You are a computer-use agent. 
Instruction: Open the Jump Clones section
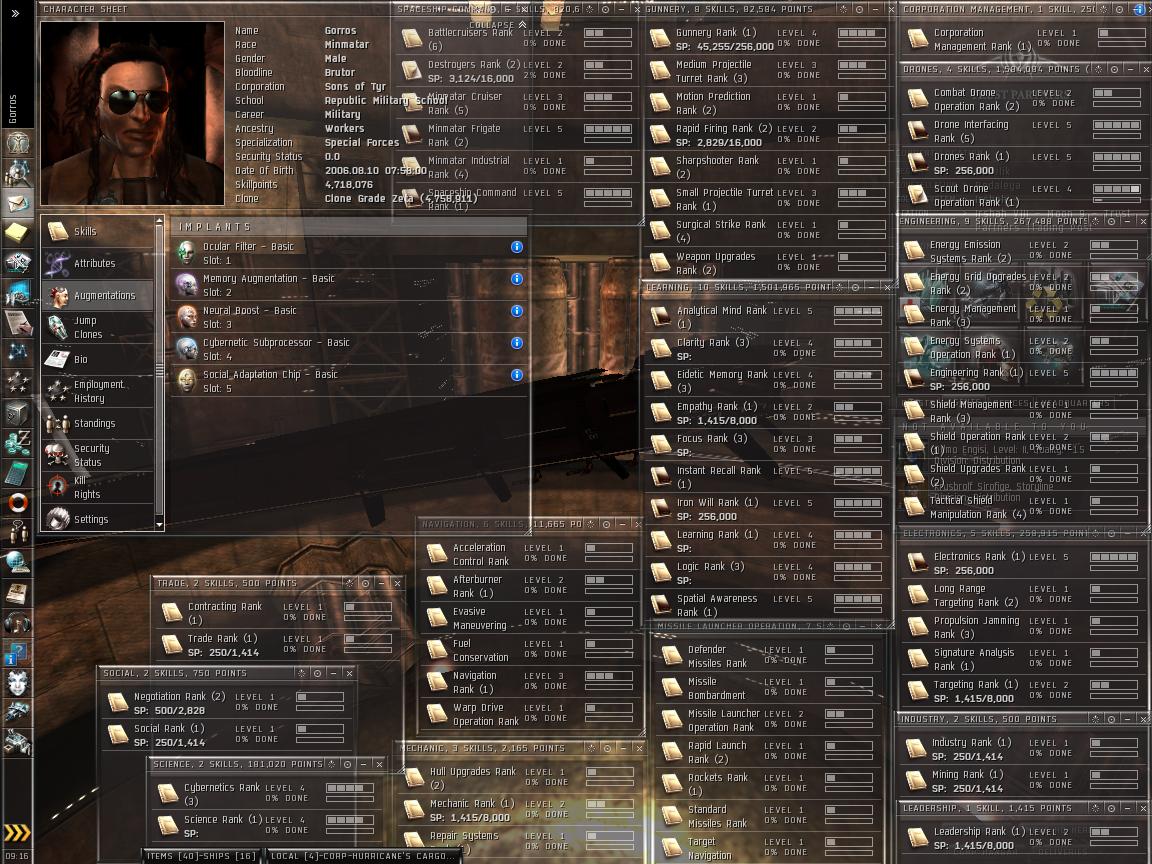[98, 327]
